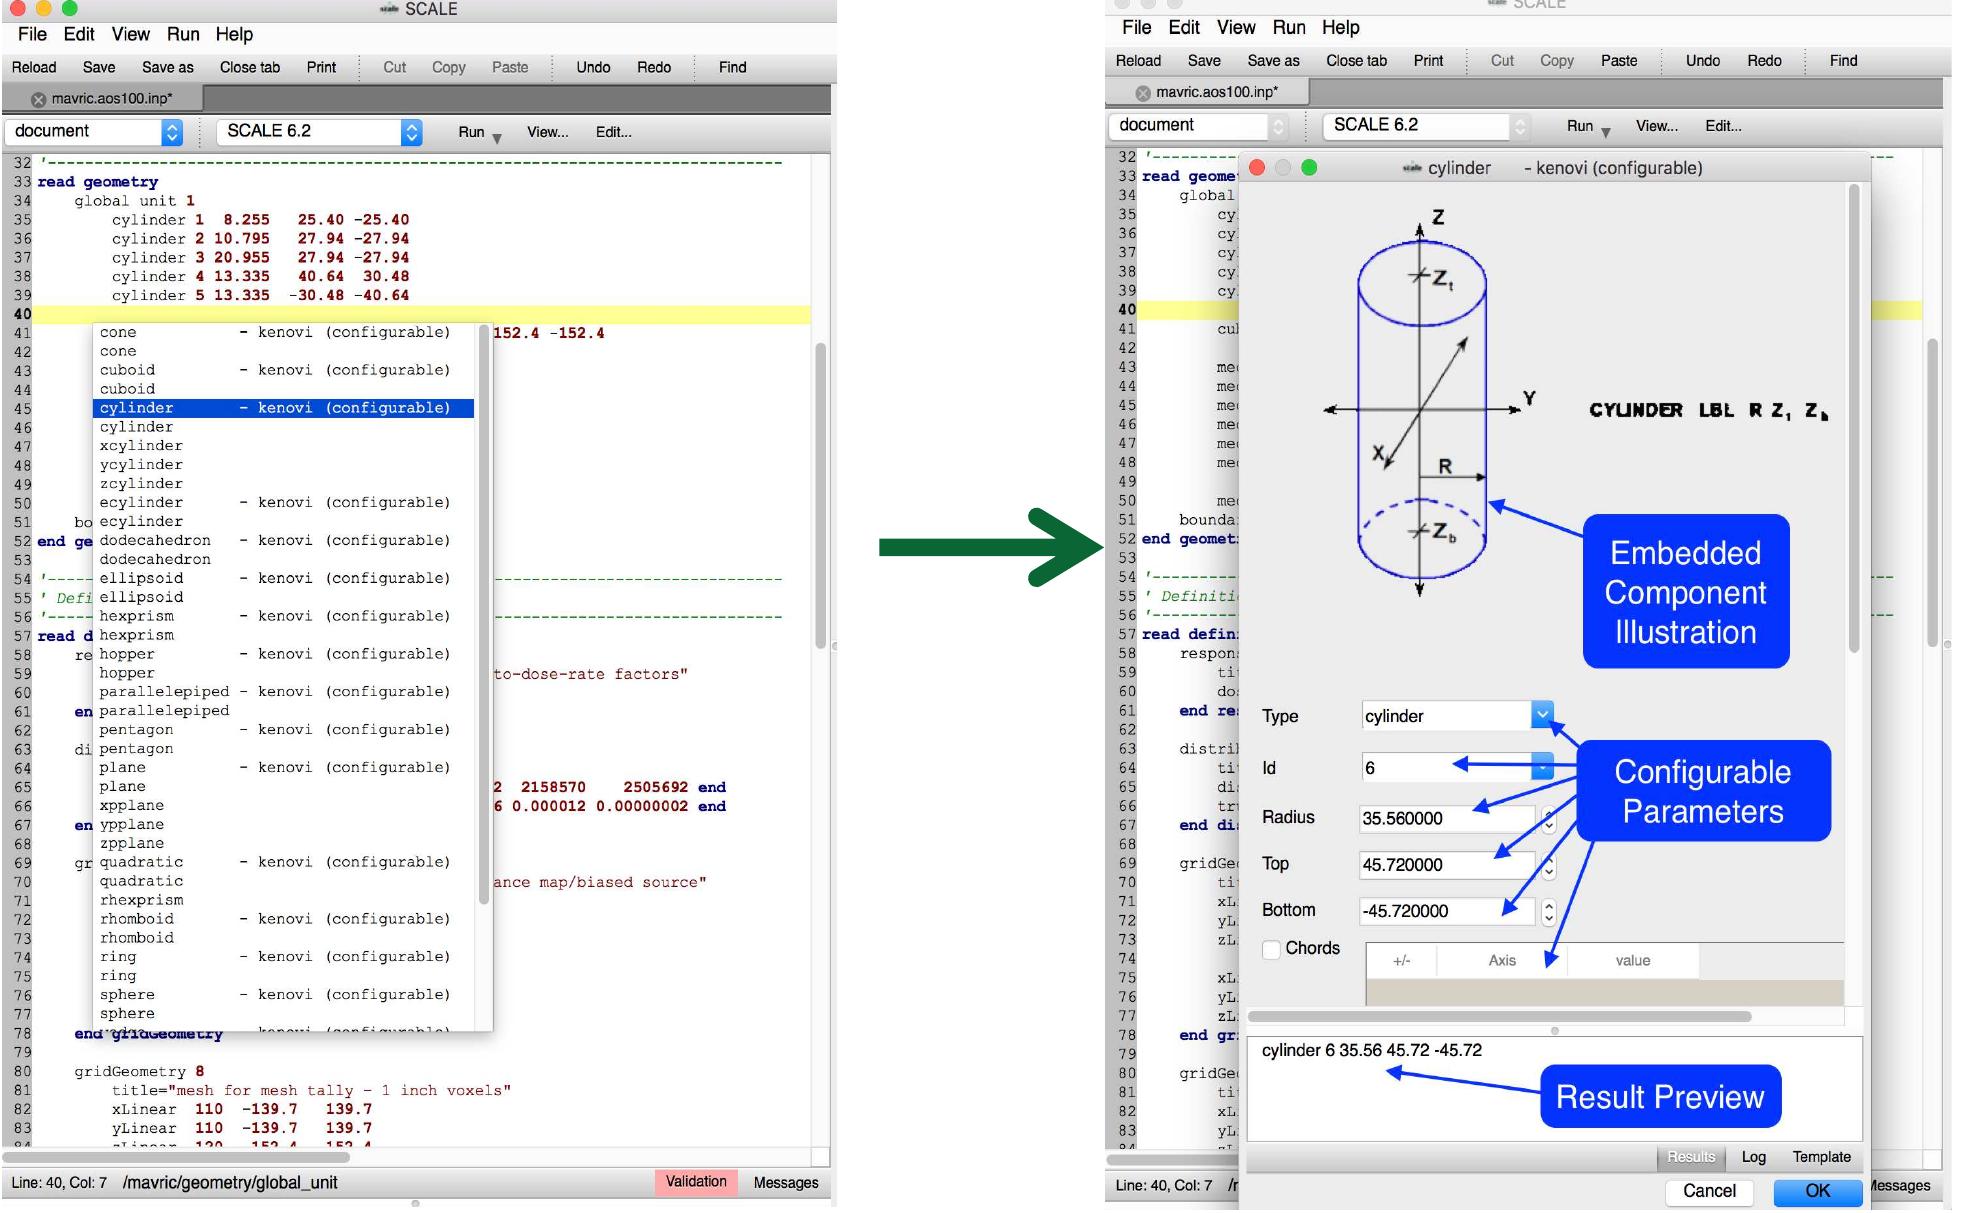The width and height of the screenshot is (1963, 1213).
Task: Reload the current input file
Action: [x=34, y=67]
